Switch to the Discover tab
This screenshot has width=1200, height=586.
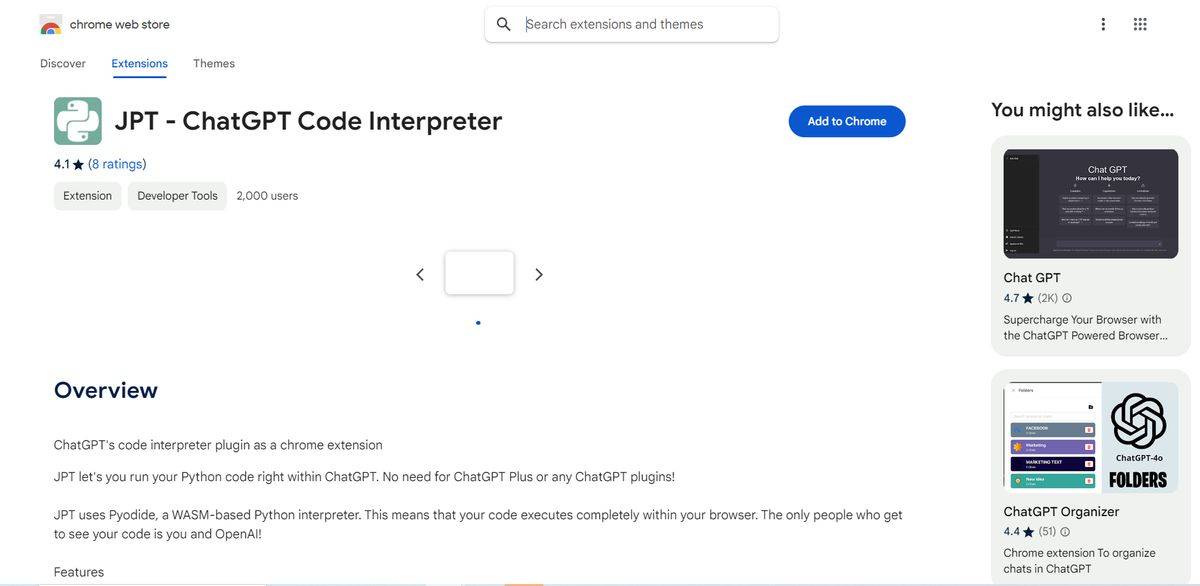tap(63, 63)
